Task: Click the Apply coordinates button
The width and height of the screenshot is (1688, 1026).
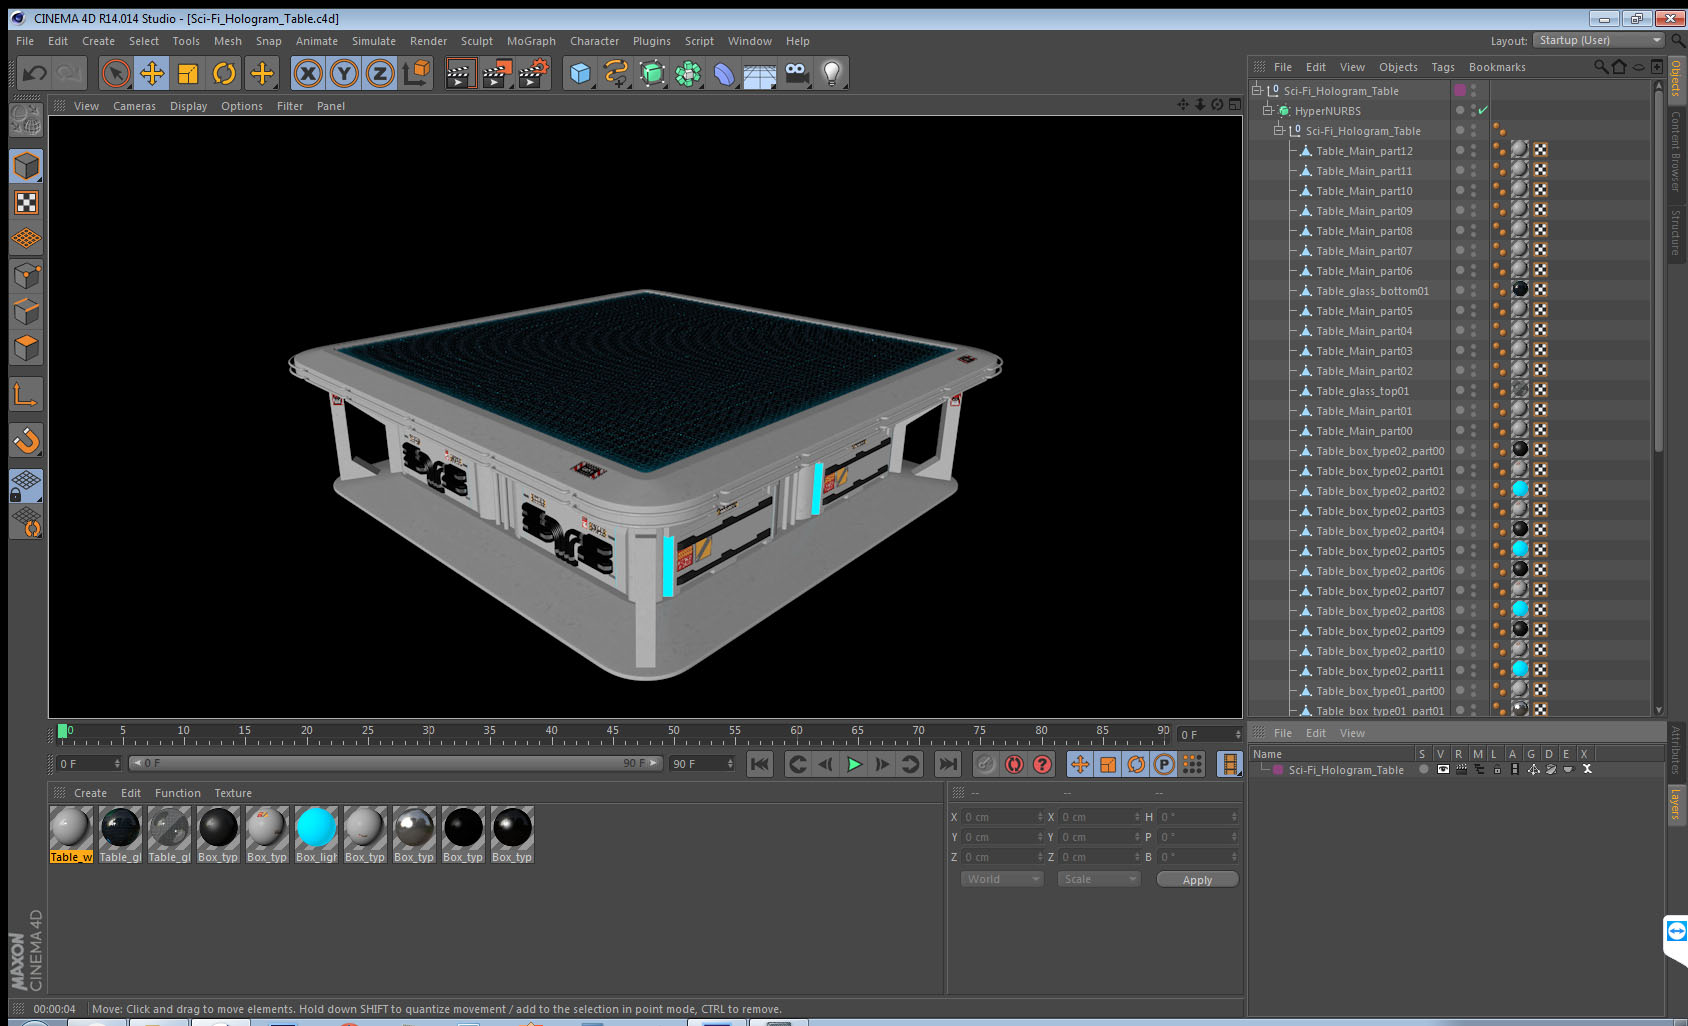Action: click(x=1197, y=880)
